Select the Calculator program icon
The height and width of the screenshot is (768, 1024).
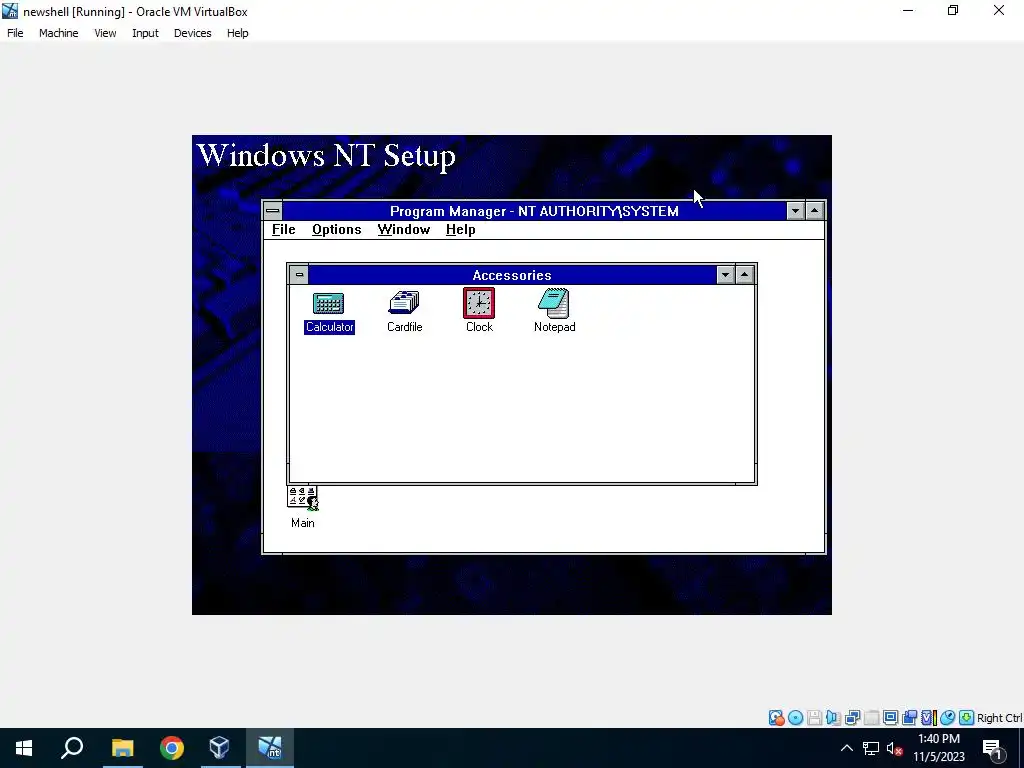coord(329,311)
